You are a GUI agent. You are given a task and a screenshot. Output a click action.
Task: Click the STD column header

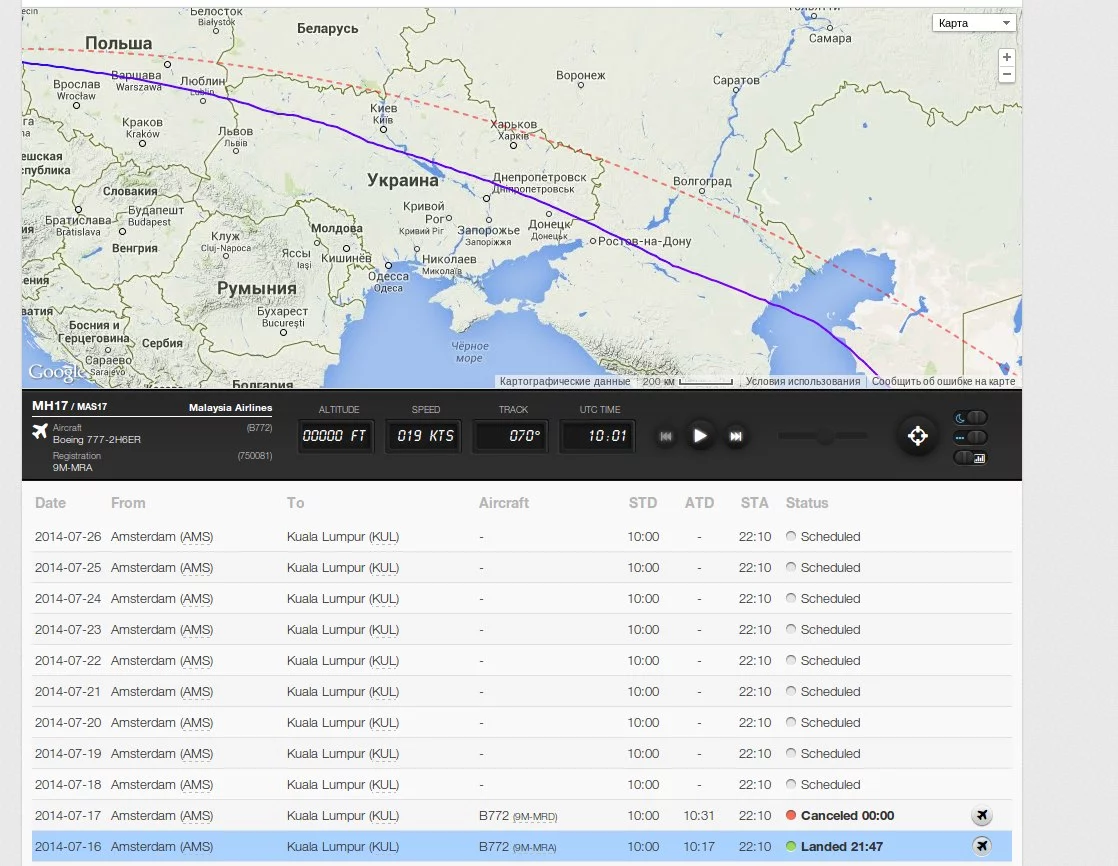(642, 503)
